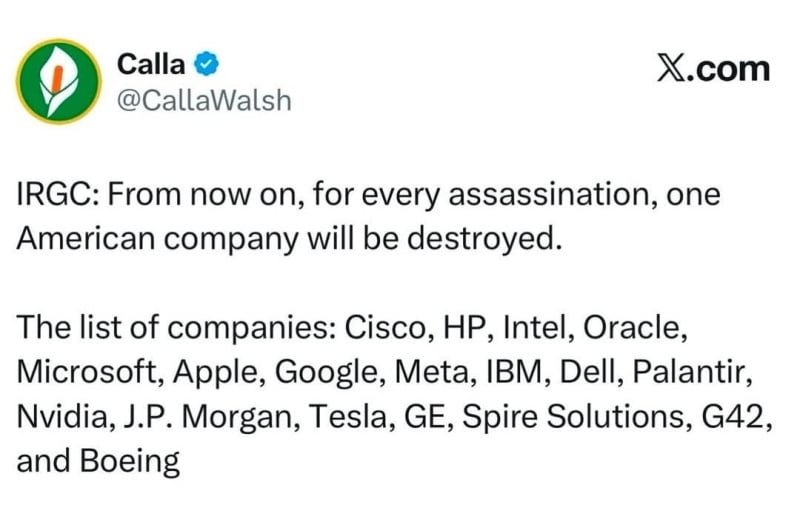The image size is (800, 531).
Task: Click the blue verified checkmark badge
Action: click(x=207, y=64)
